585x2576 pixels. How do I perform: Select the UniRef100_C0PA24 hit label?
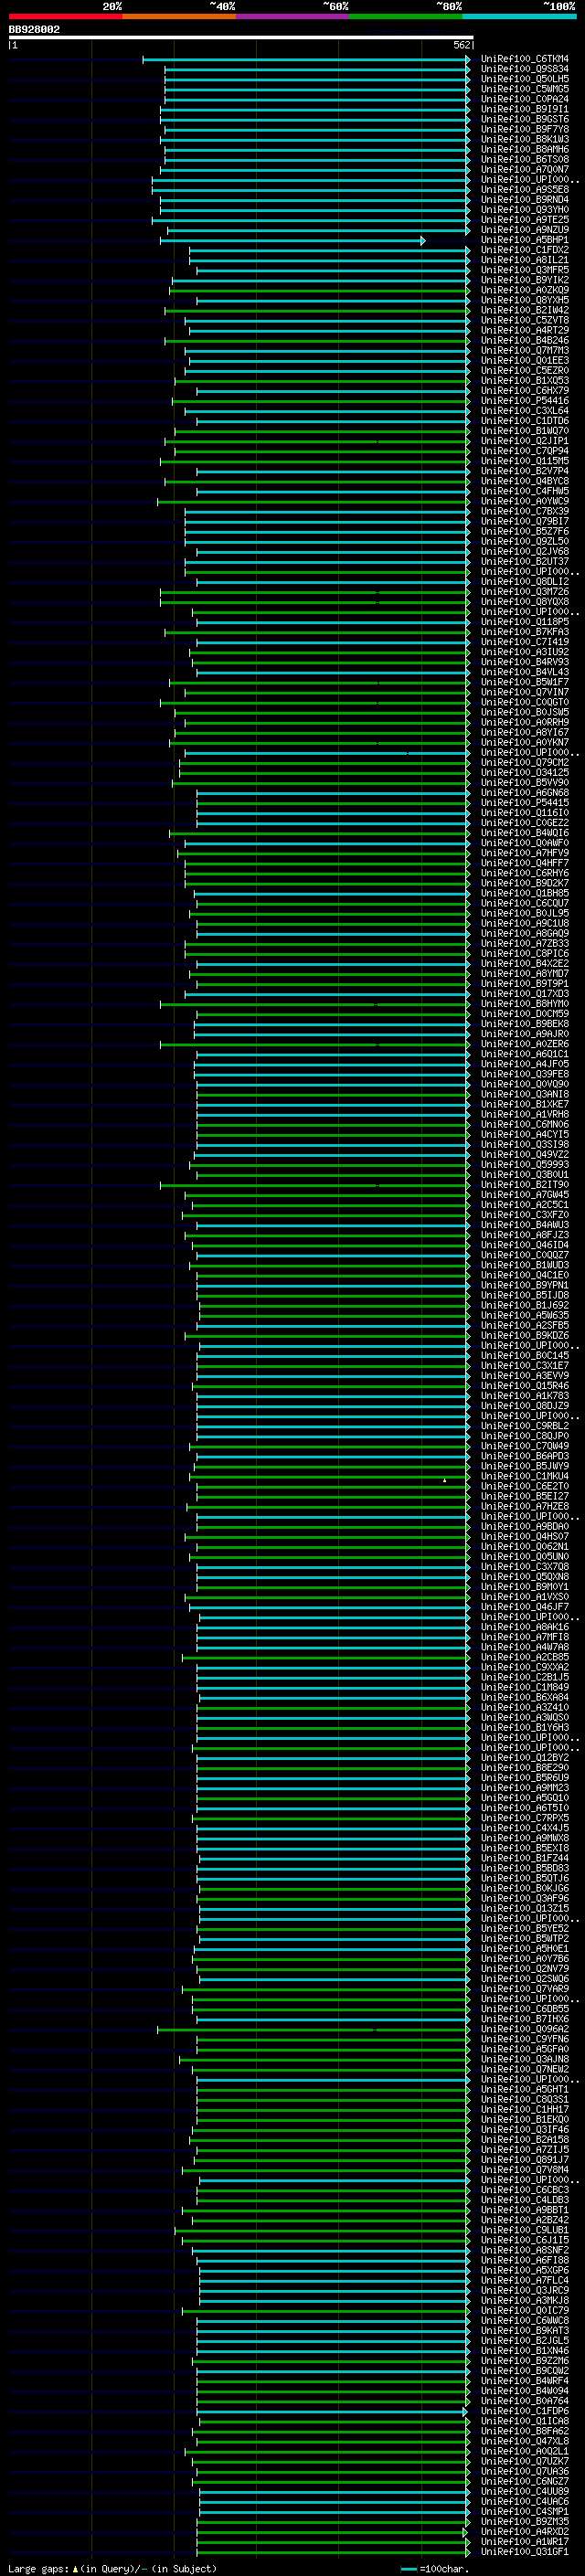tap(525, 99)
